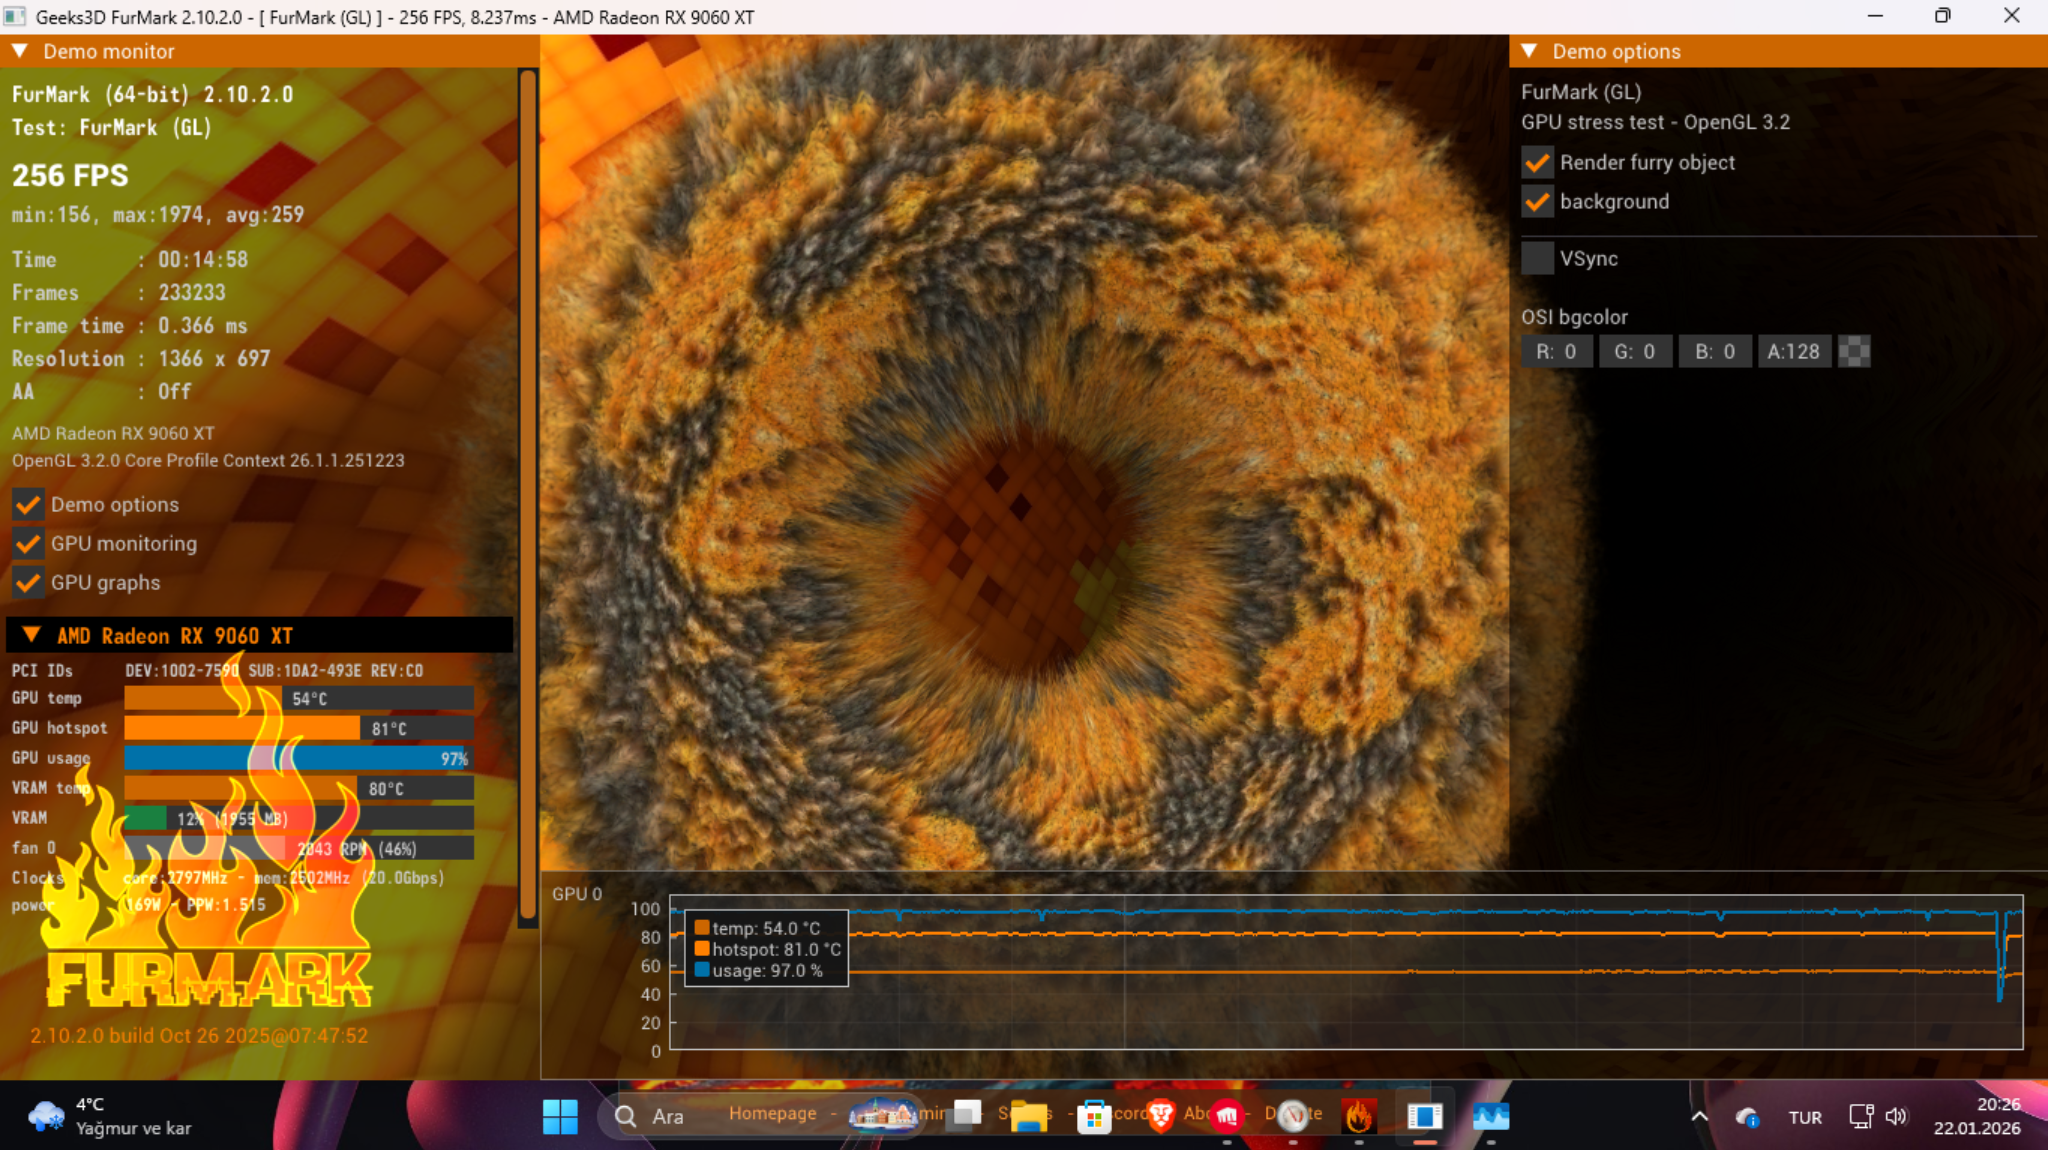Screen dimensions: 2048x1150
Task: Click the FurMark flame taskbar icon
Action: (x=1358, y=1116)
